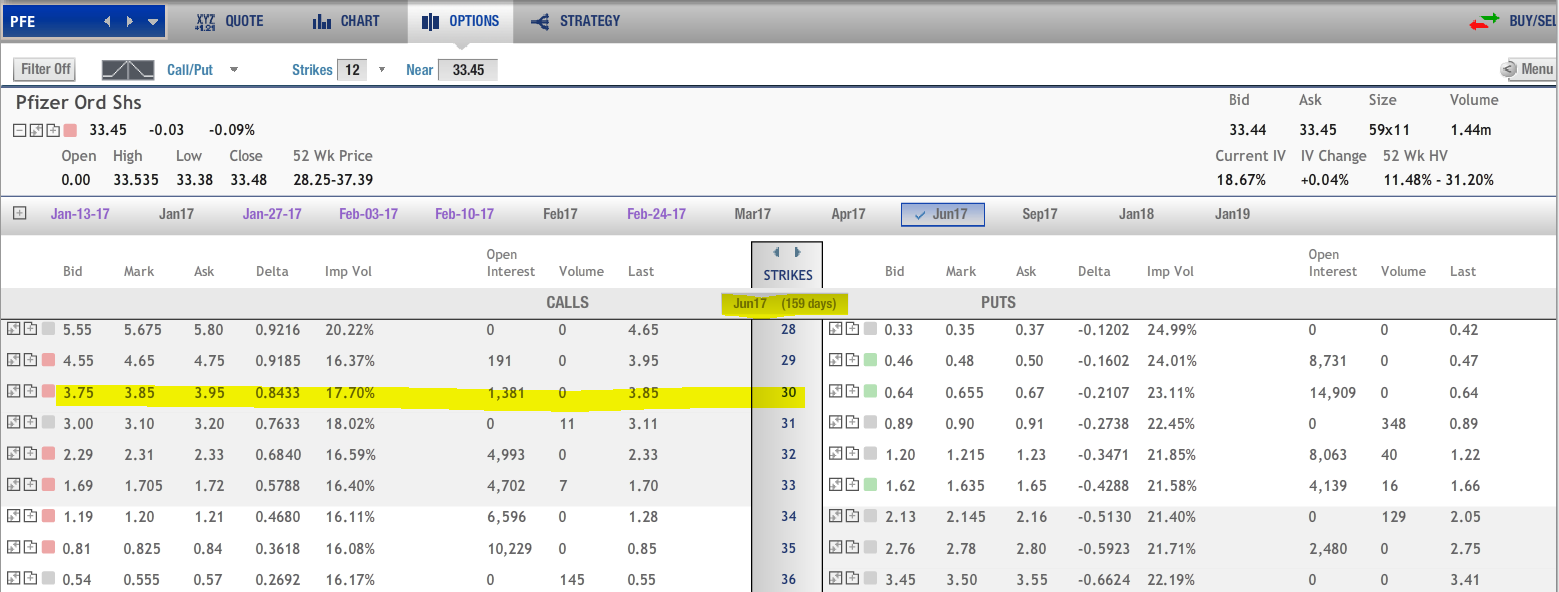Shift strikes right using the arrow above STRIKES
The height and width of the screenshot is (592, 1559).
point(797,253)
